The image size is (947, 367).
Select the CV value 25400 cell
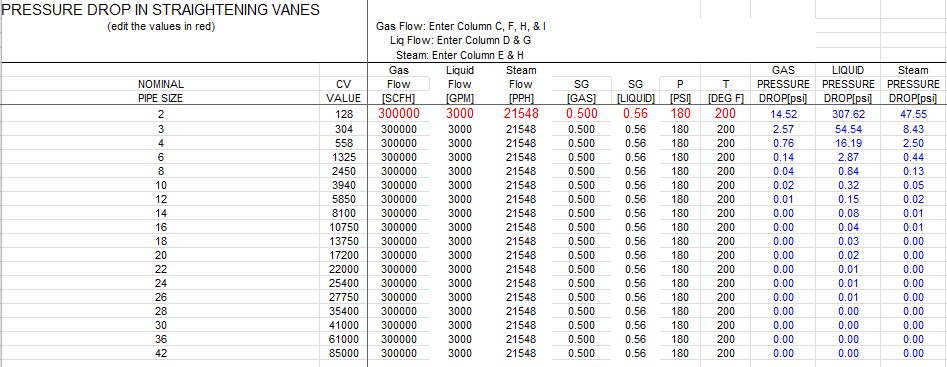pos(345,282)
